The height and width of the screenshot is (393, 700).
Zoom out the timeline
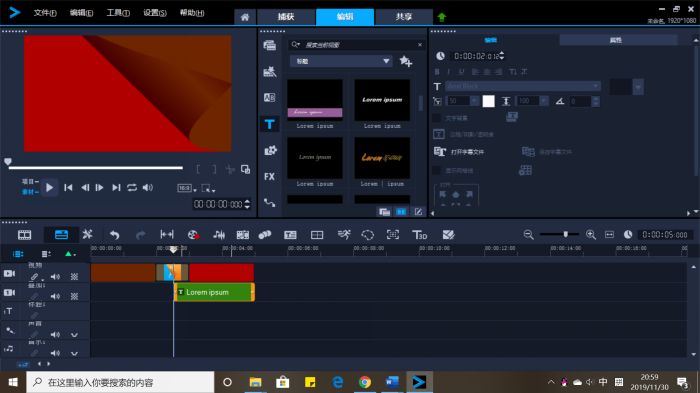[x=529, y=234]
